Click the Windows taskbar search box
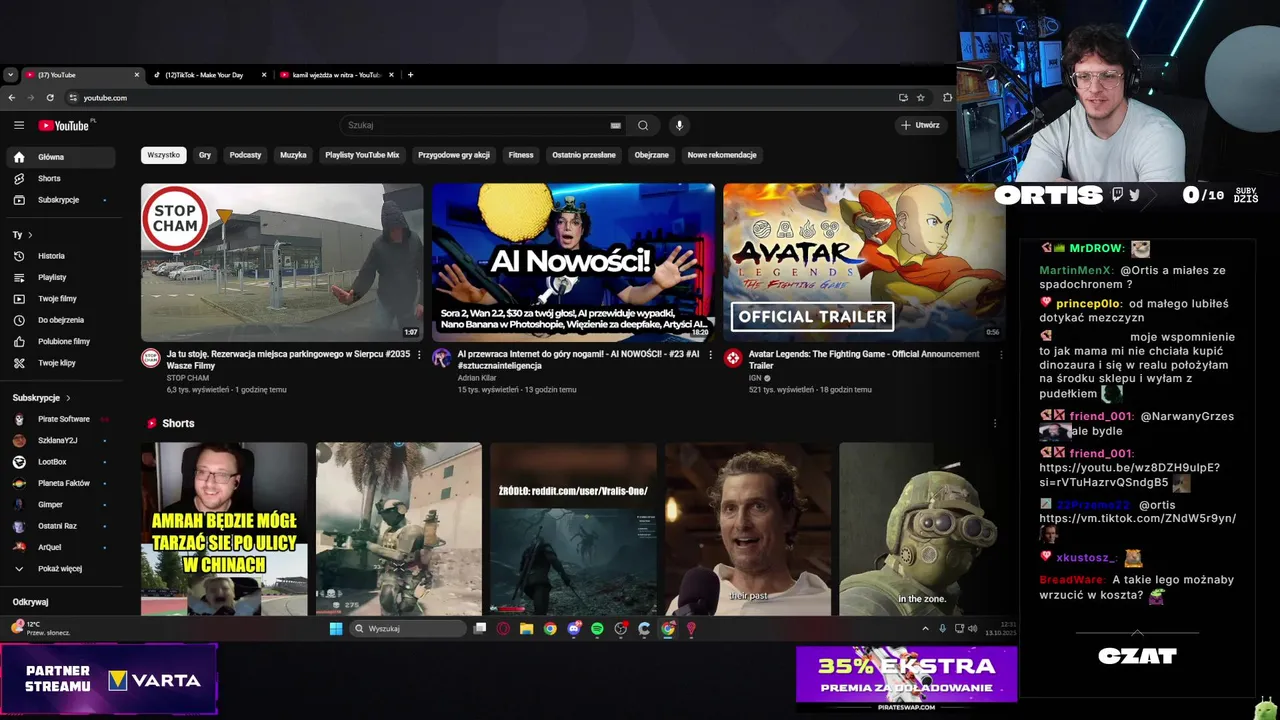 [409, 628]
